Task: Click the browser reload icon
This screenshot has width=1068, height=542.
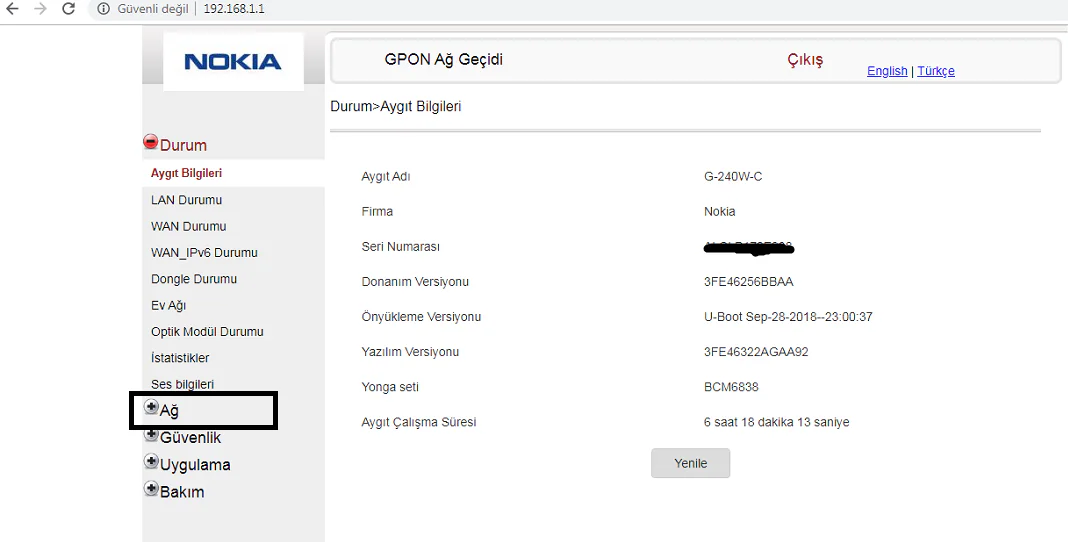Action: coord(68,9)
